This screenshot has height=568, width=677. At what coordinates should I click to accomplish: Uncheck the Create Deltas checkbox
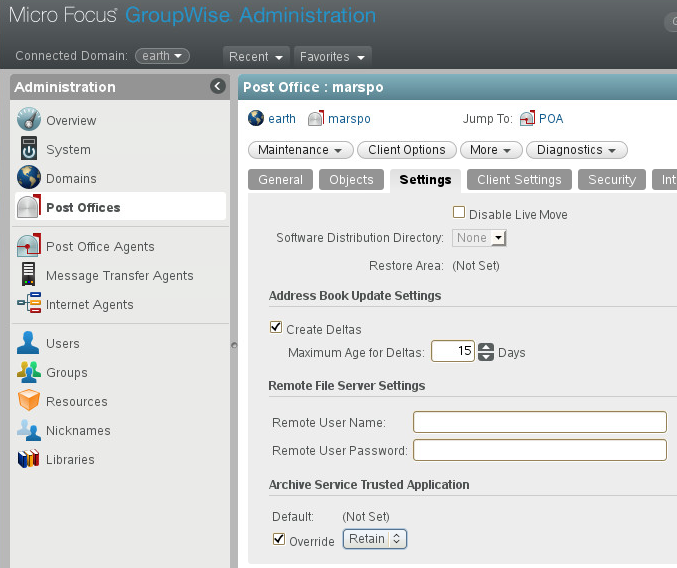click(x=276, y=327)
